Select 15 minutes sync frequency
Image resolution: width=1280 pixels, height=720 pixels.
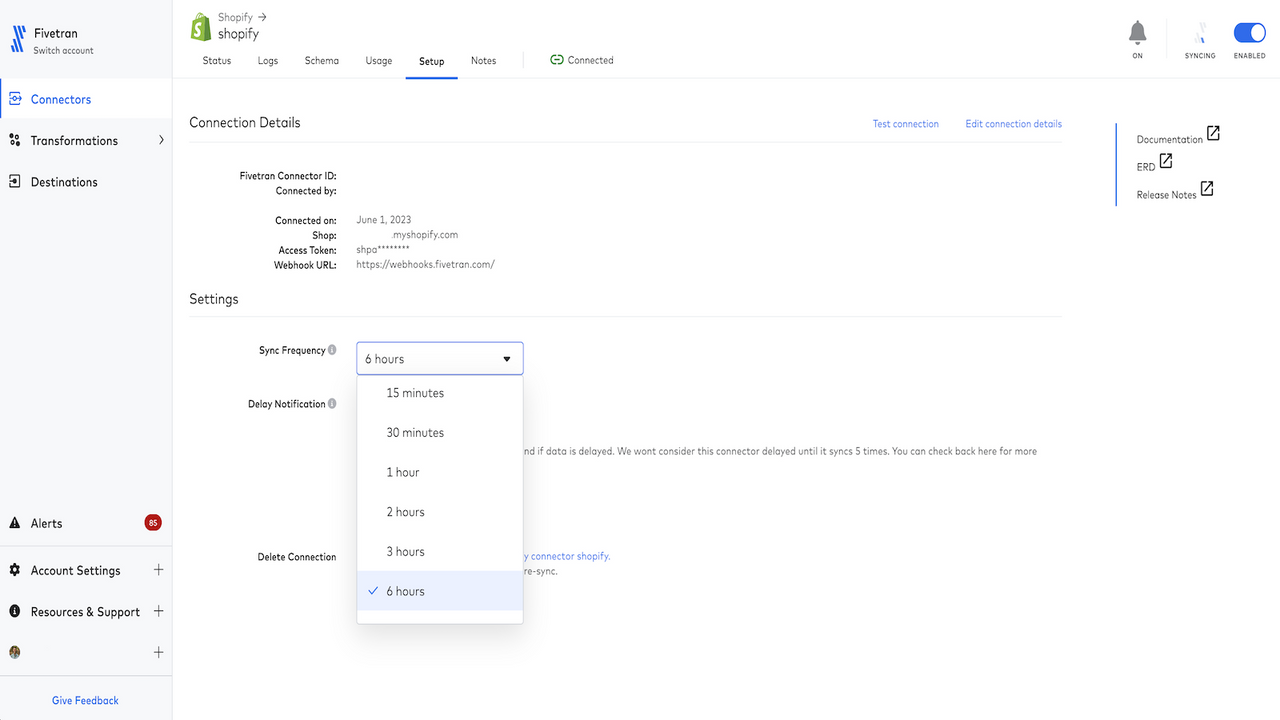440,393
